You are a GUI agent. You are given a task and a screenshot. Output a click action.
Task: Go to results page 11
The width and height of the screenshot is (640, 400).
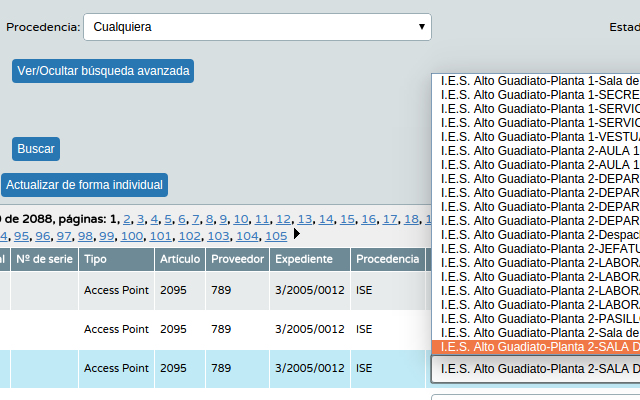(262, 219)
